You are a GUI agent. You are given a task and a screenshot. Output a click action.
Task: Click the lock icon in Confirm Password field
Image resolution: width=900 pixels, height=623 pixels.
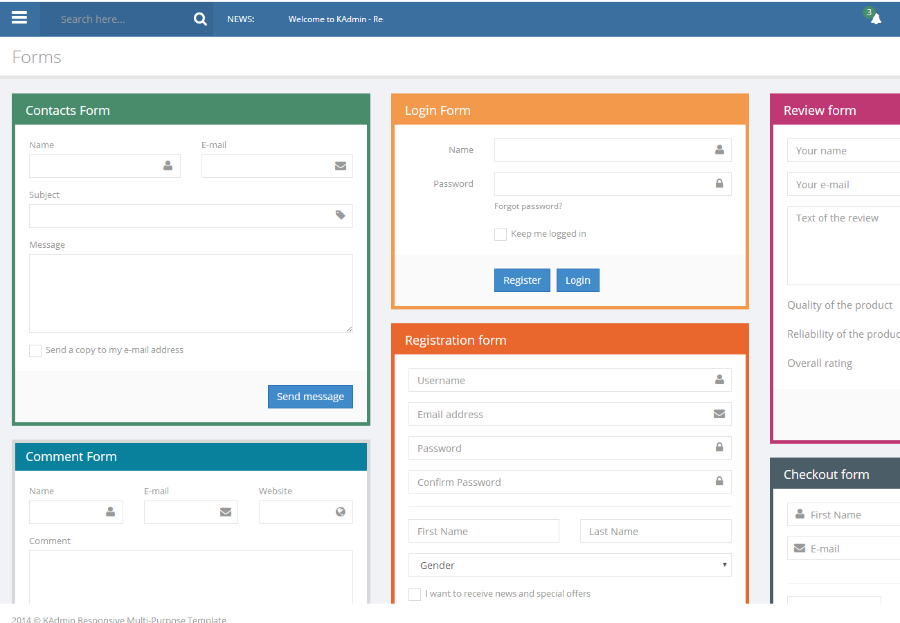coord(719,482)
